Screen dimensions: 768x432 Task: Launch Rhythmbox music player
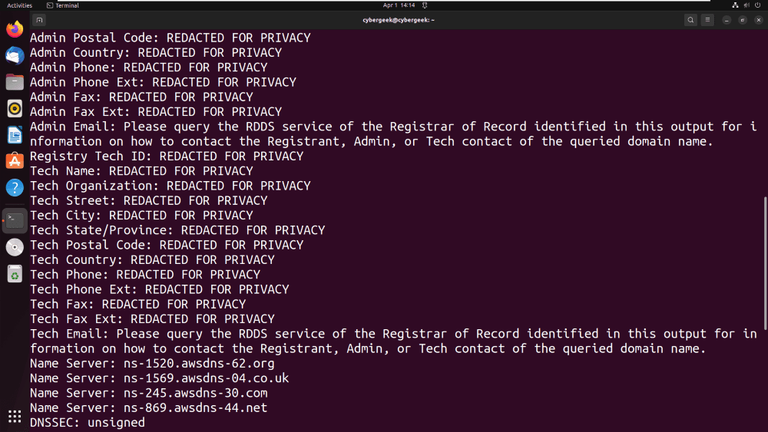tap(14, 108)
